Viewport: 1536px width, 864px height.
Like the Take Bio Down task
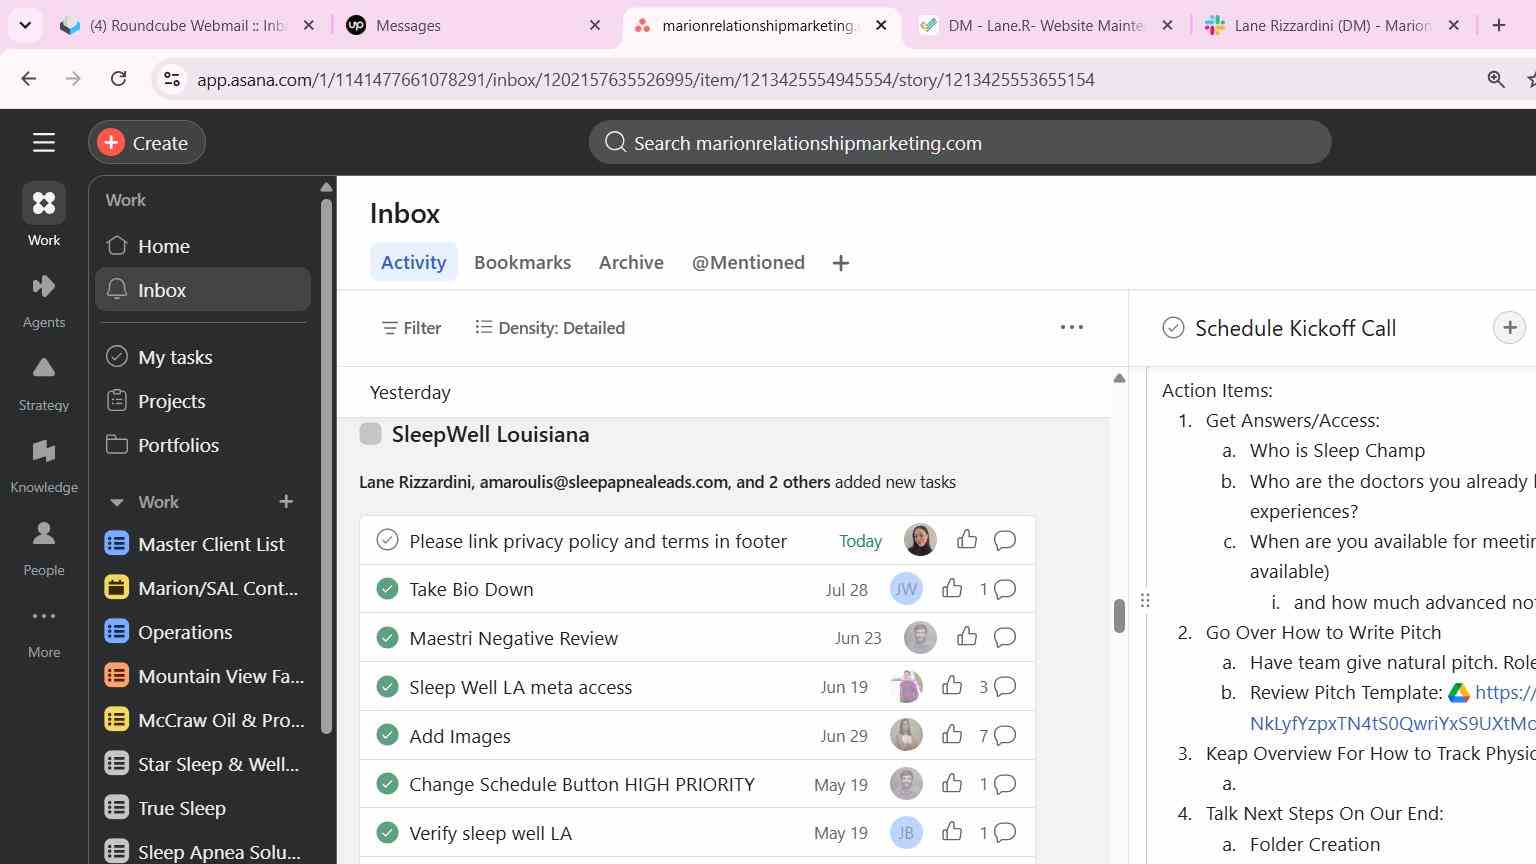(x=952, y=589)
